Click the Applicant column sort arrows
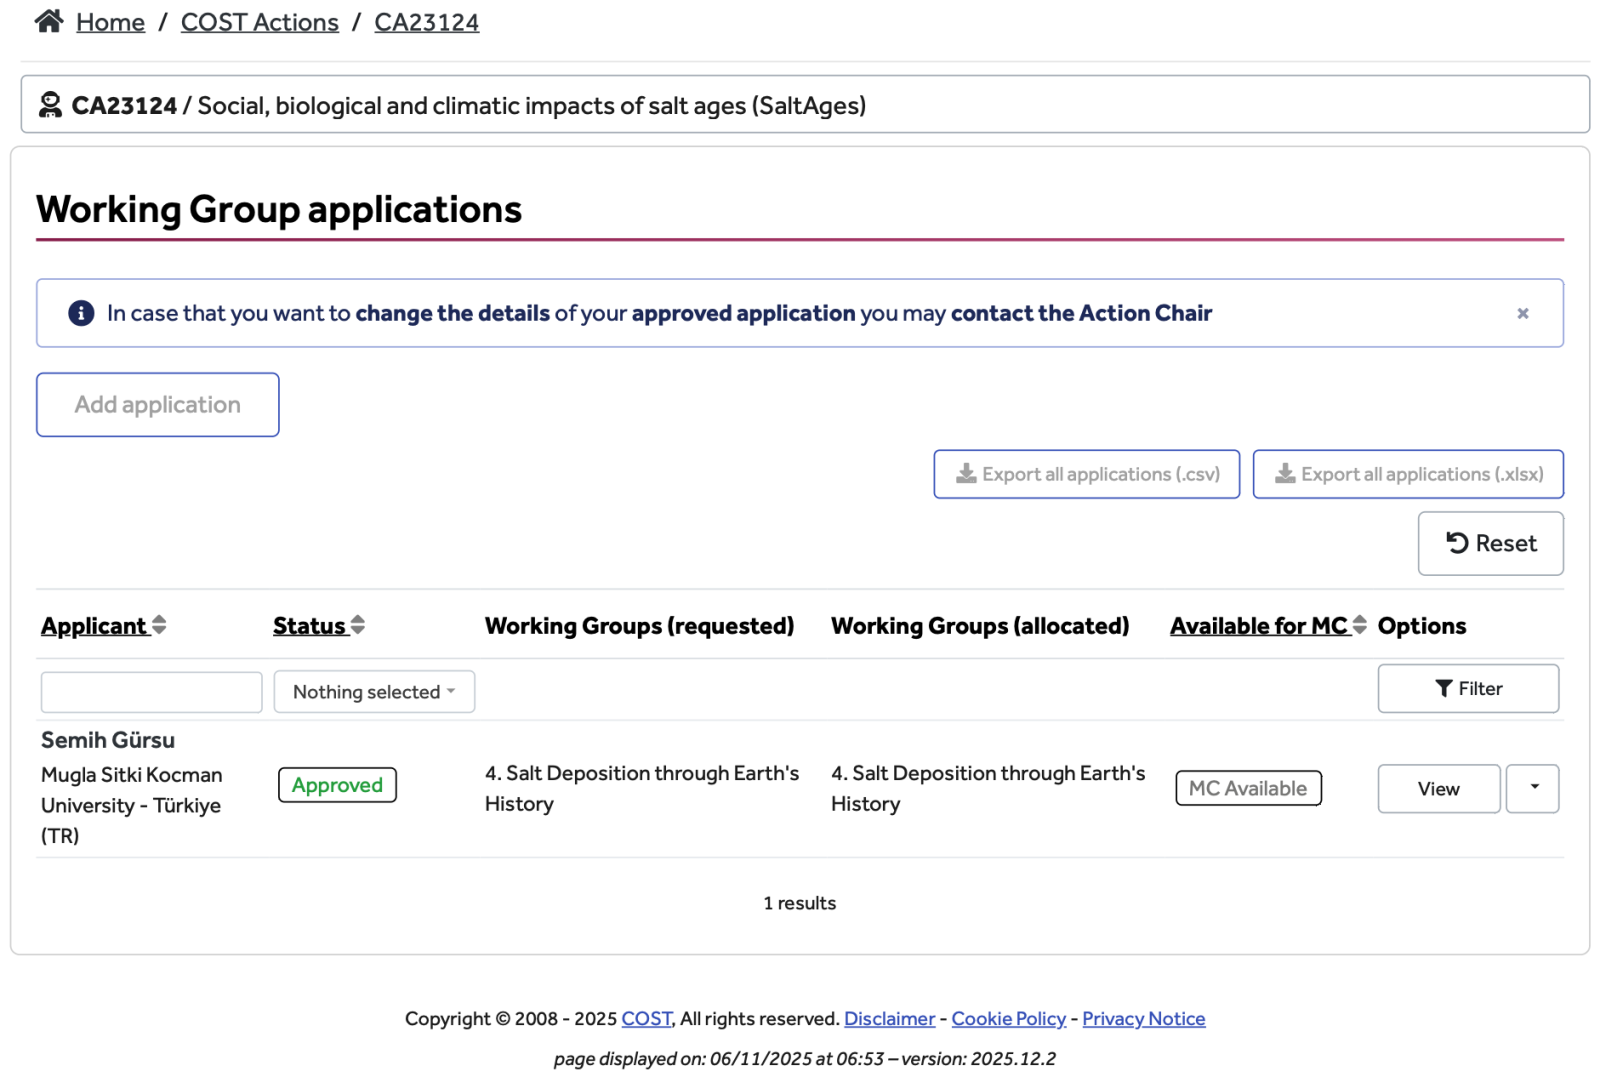Screen dimensions: 1600x1077 tap(159, 625)
